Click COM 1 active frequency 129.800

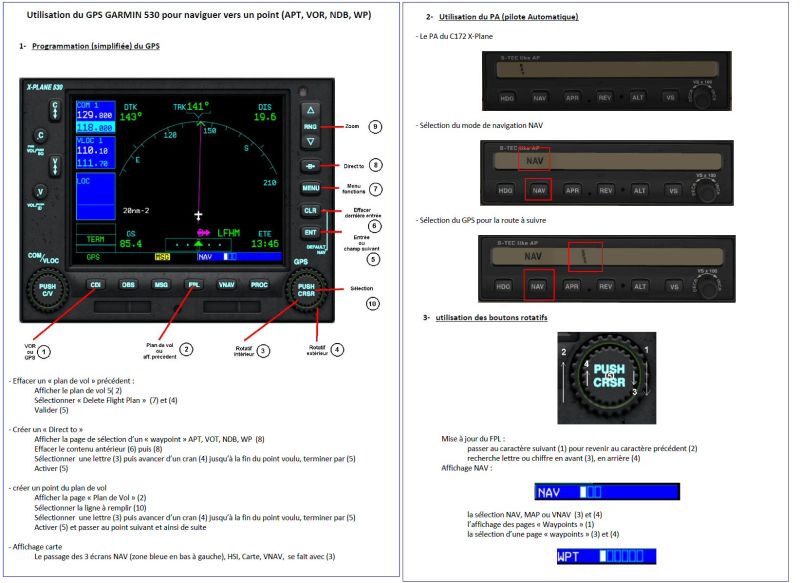point(95,115)
